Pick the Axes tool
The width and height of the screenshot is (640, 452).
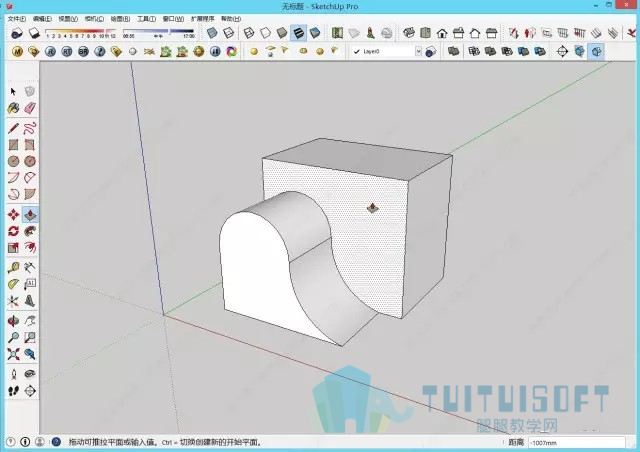tap(13, 301)
